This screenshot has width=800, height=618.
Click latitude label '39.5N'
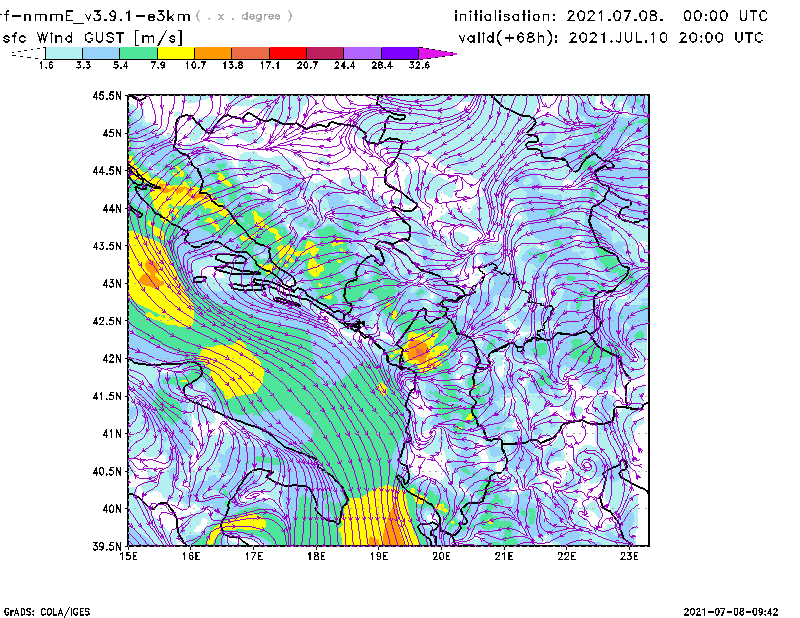[x=107, y=546]
